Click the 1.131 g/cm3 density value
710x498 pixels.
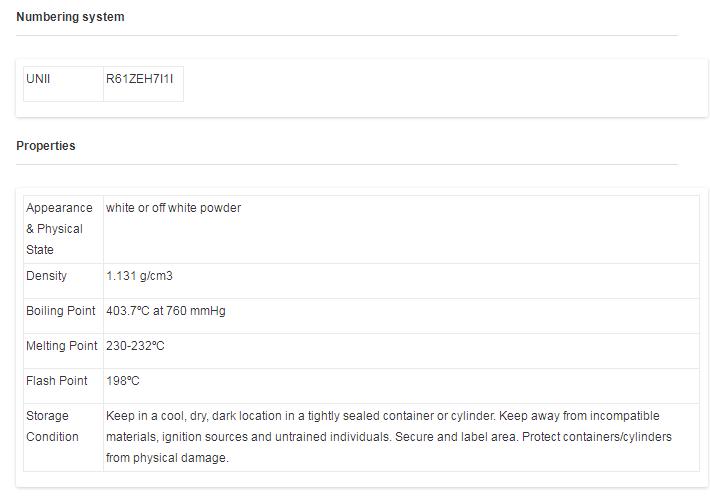click(x=139, y=276)
